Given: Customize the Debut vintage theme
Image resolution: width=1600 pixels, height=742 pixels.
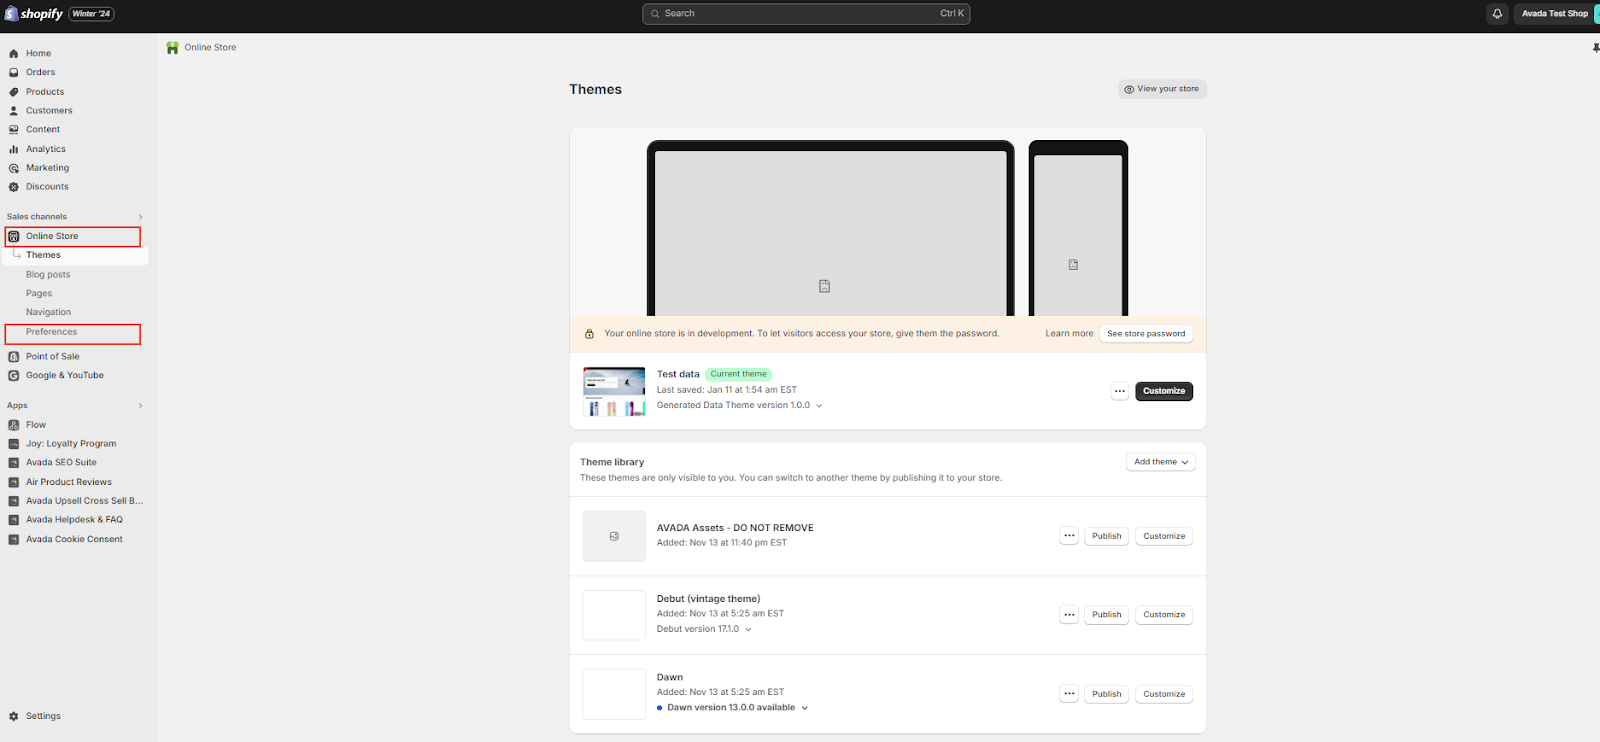Looking at the screenshot, I should [x=1164, y=615].
